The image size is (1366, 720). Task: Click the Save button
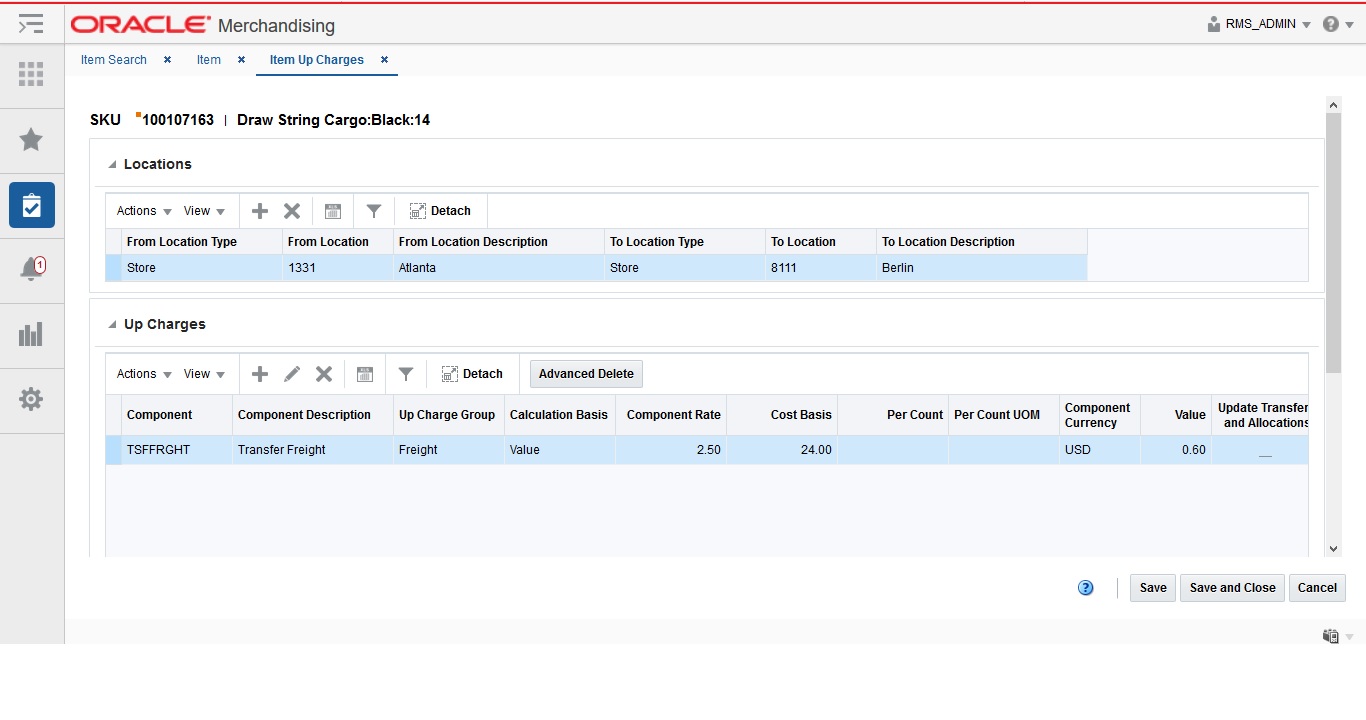[x=1153, y=588]
